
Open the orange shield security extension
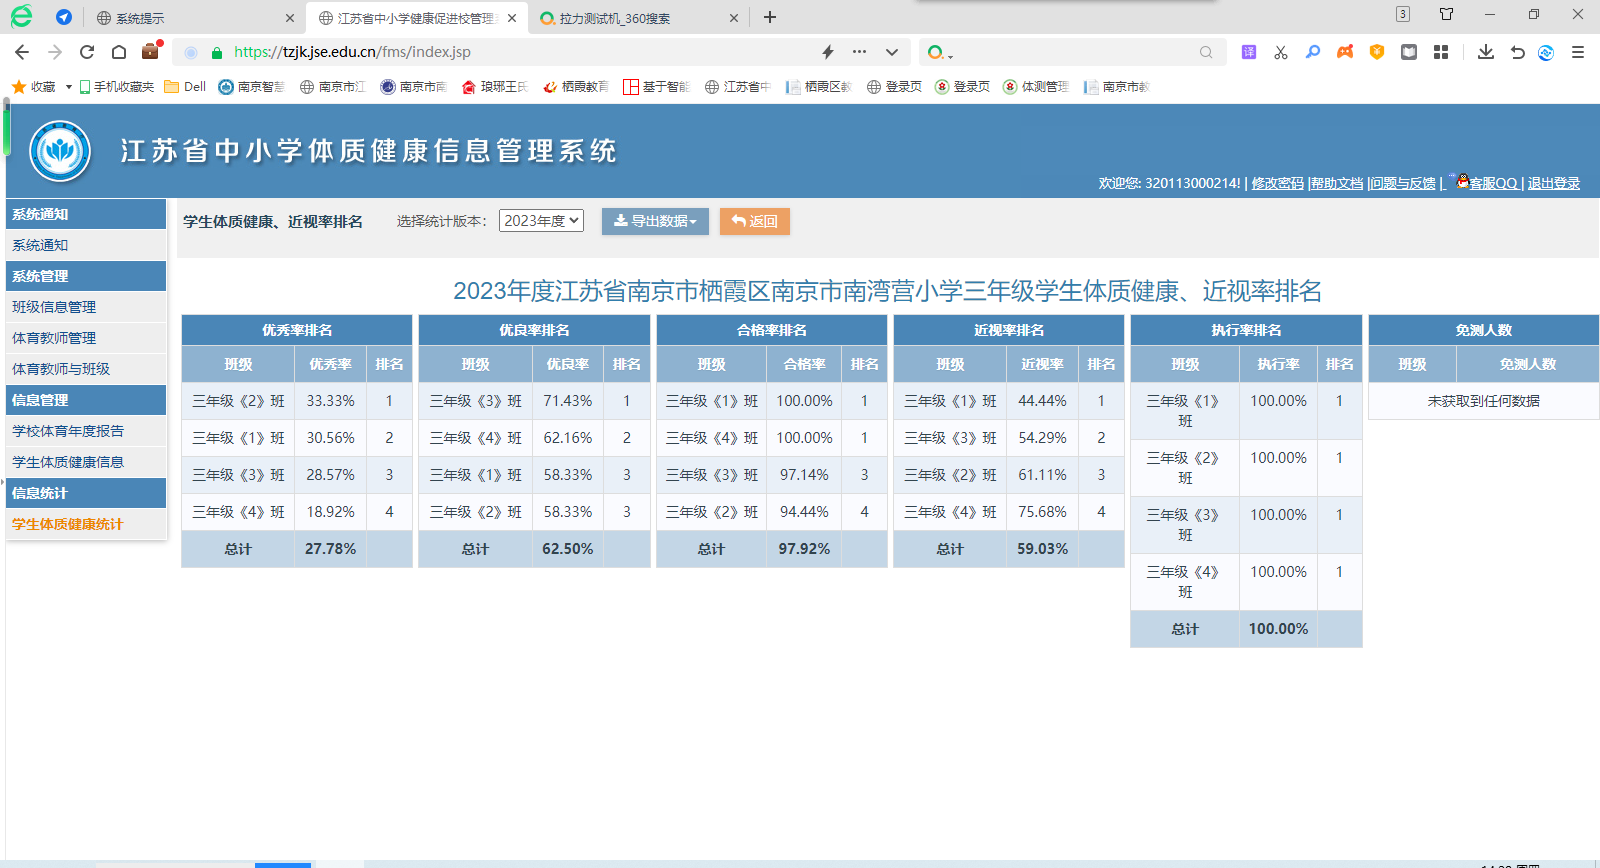(1377, 52)
